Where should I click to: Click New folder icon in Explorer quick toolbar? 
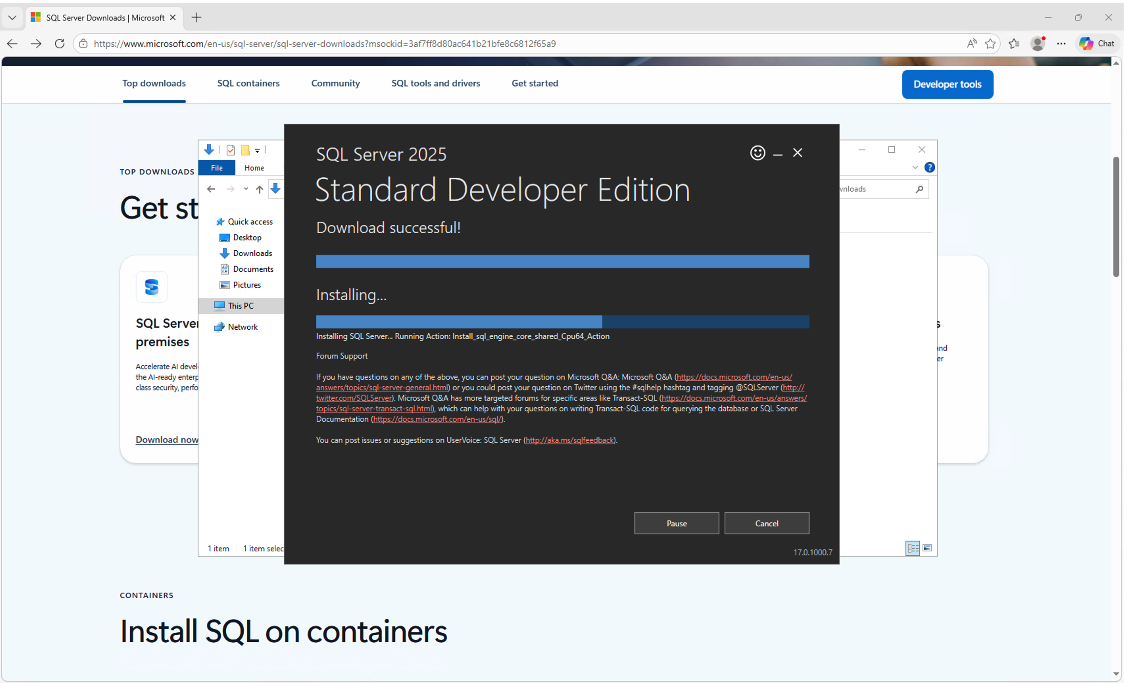245,150
